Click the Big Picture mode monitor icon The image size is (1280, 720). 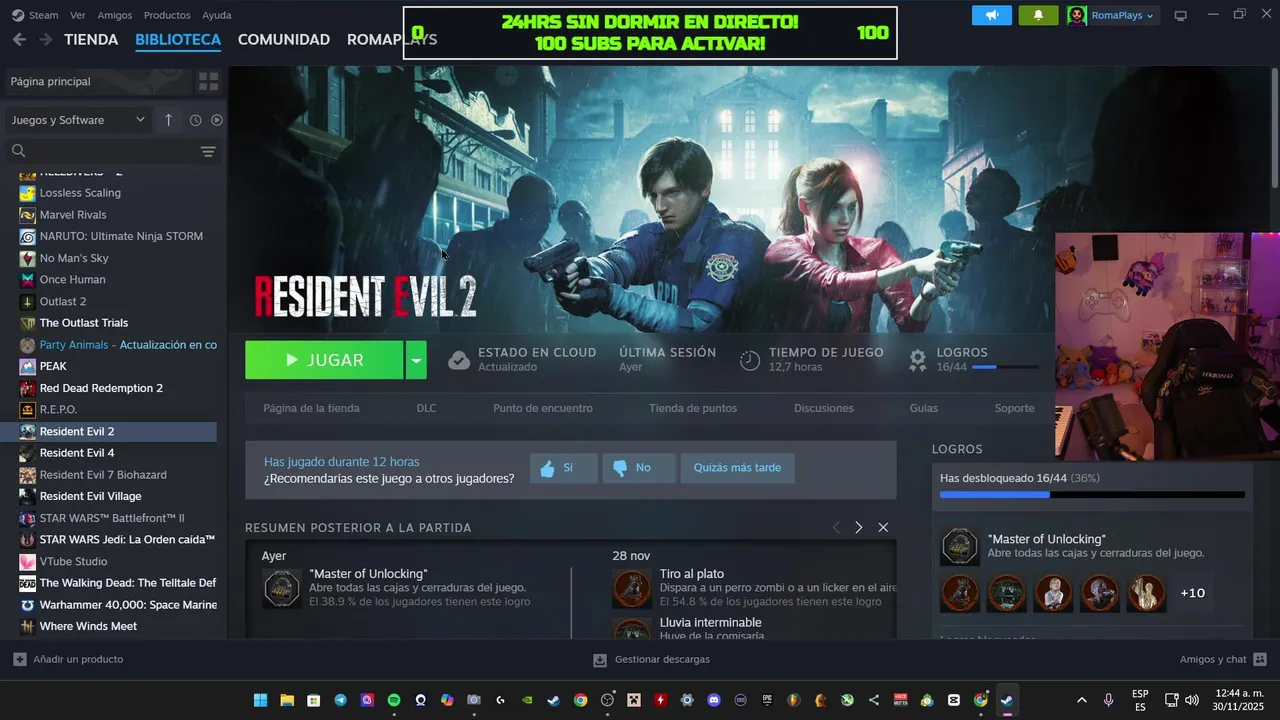[x=1180, y=15]
